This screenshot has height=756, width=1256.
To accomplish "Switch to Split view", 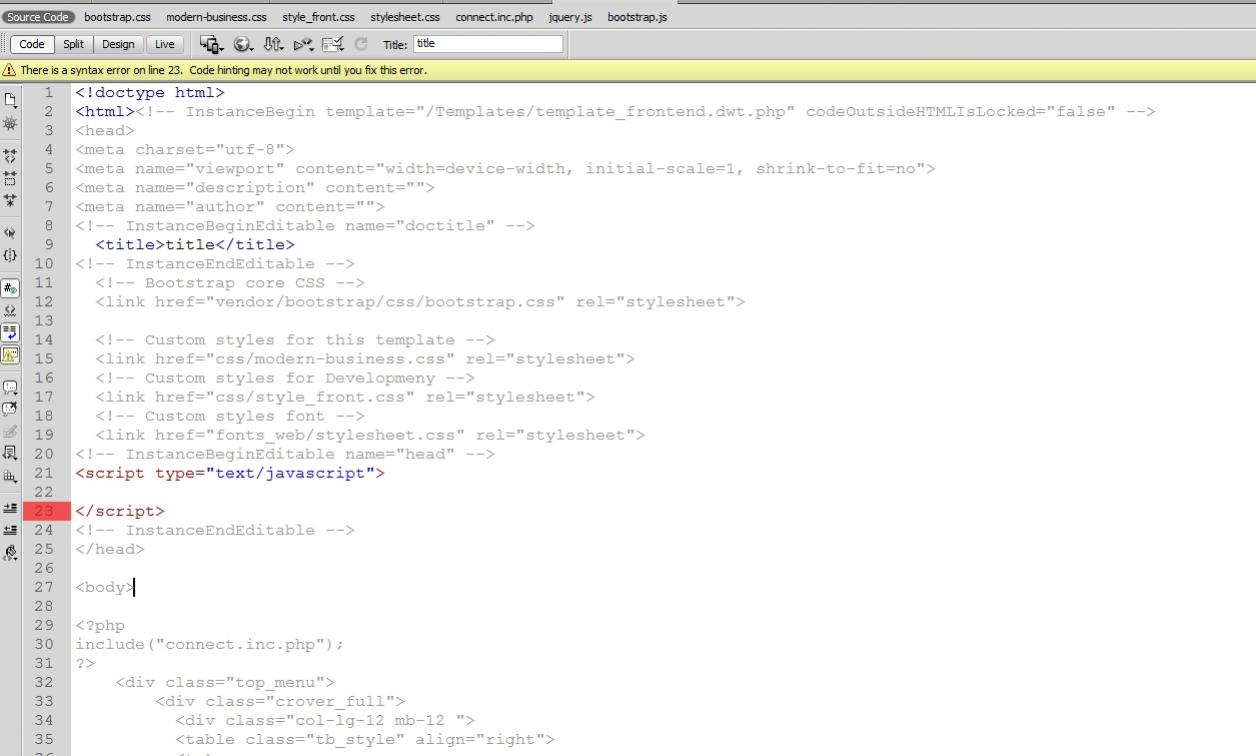I will 74,44.
